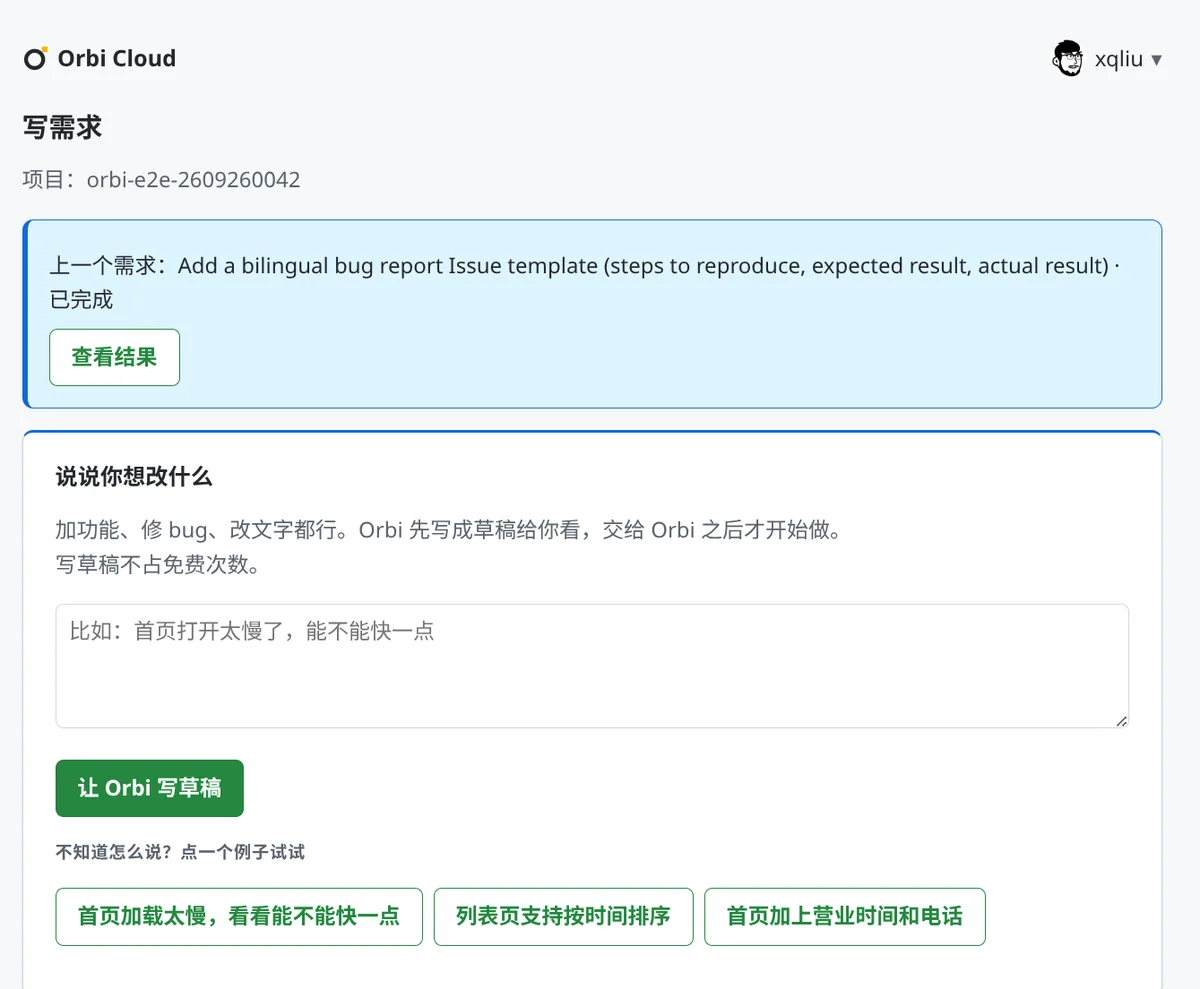Screen dimensions: 1200x989
Task: Click the 已完成 status text
Action: [82, 299]
